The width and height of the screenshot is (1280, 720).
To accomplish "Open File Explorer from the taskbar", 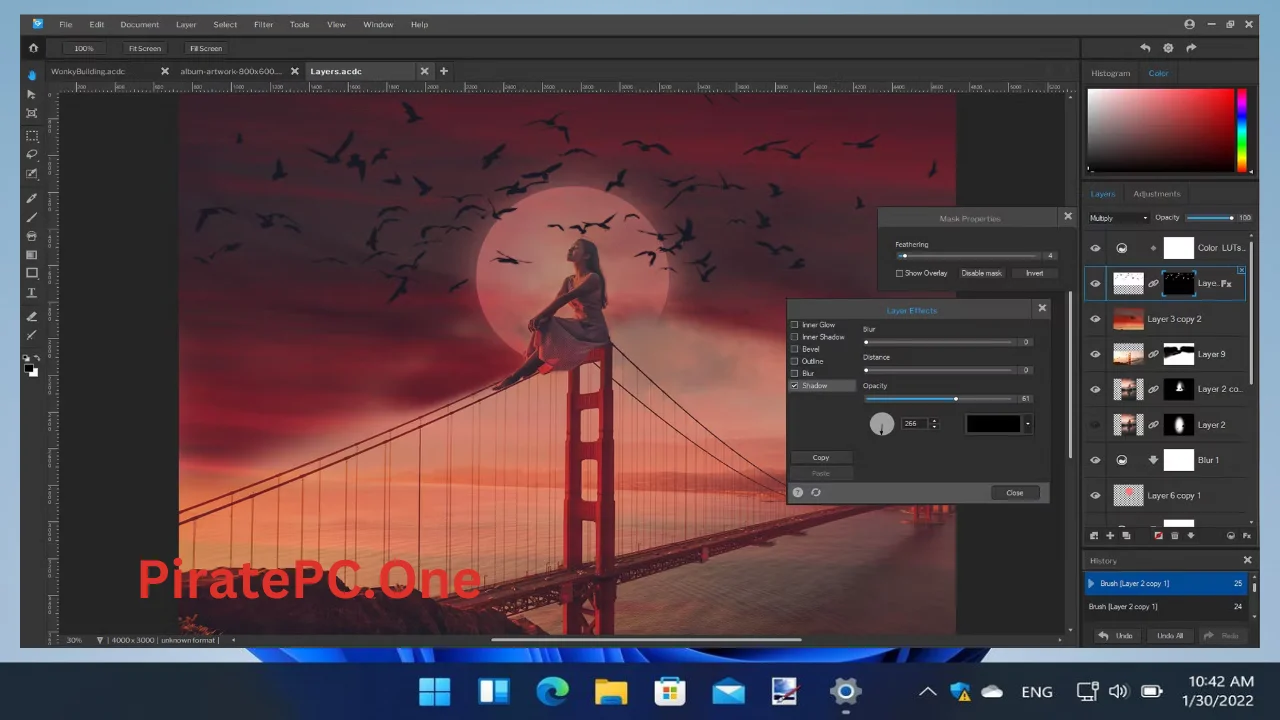I will 611,691.
